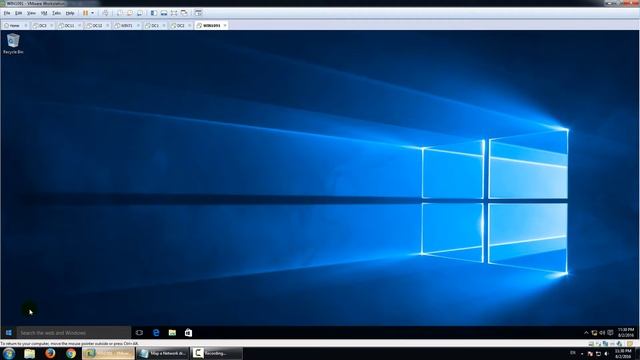The image size is (640, 360).
Task: Click the revert to snapshot toolbar icon
Action: (130, 13)
